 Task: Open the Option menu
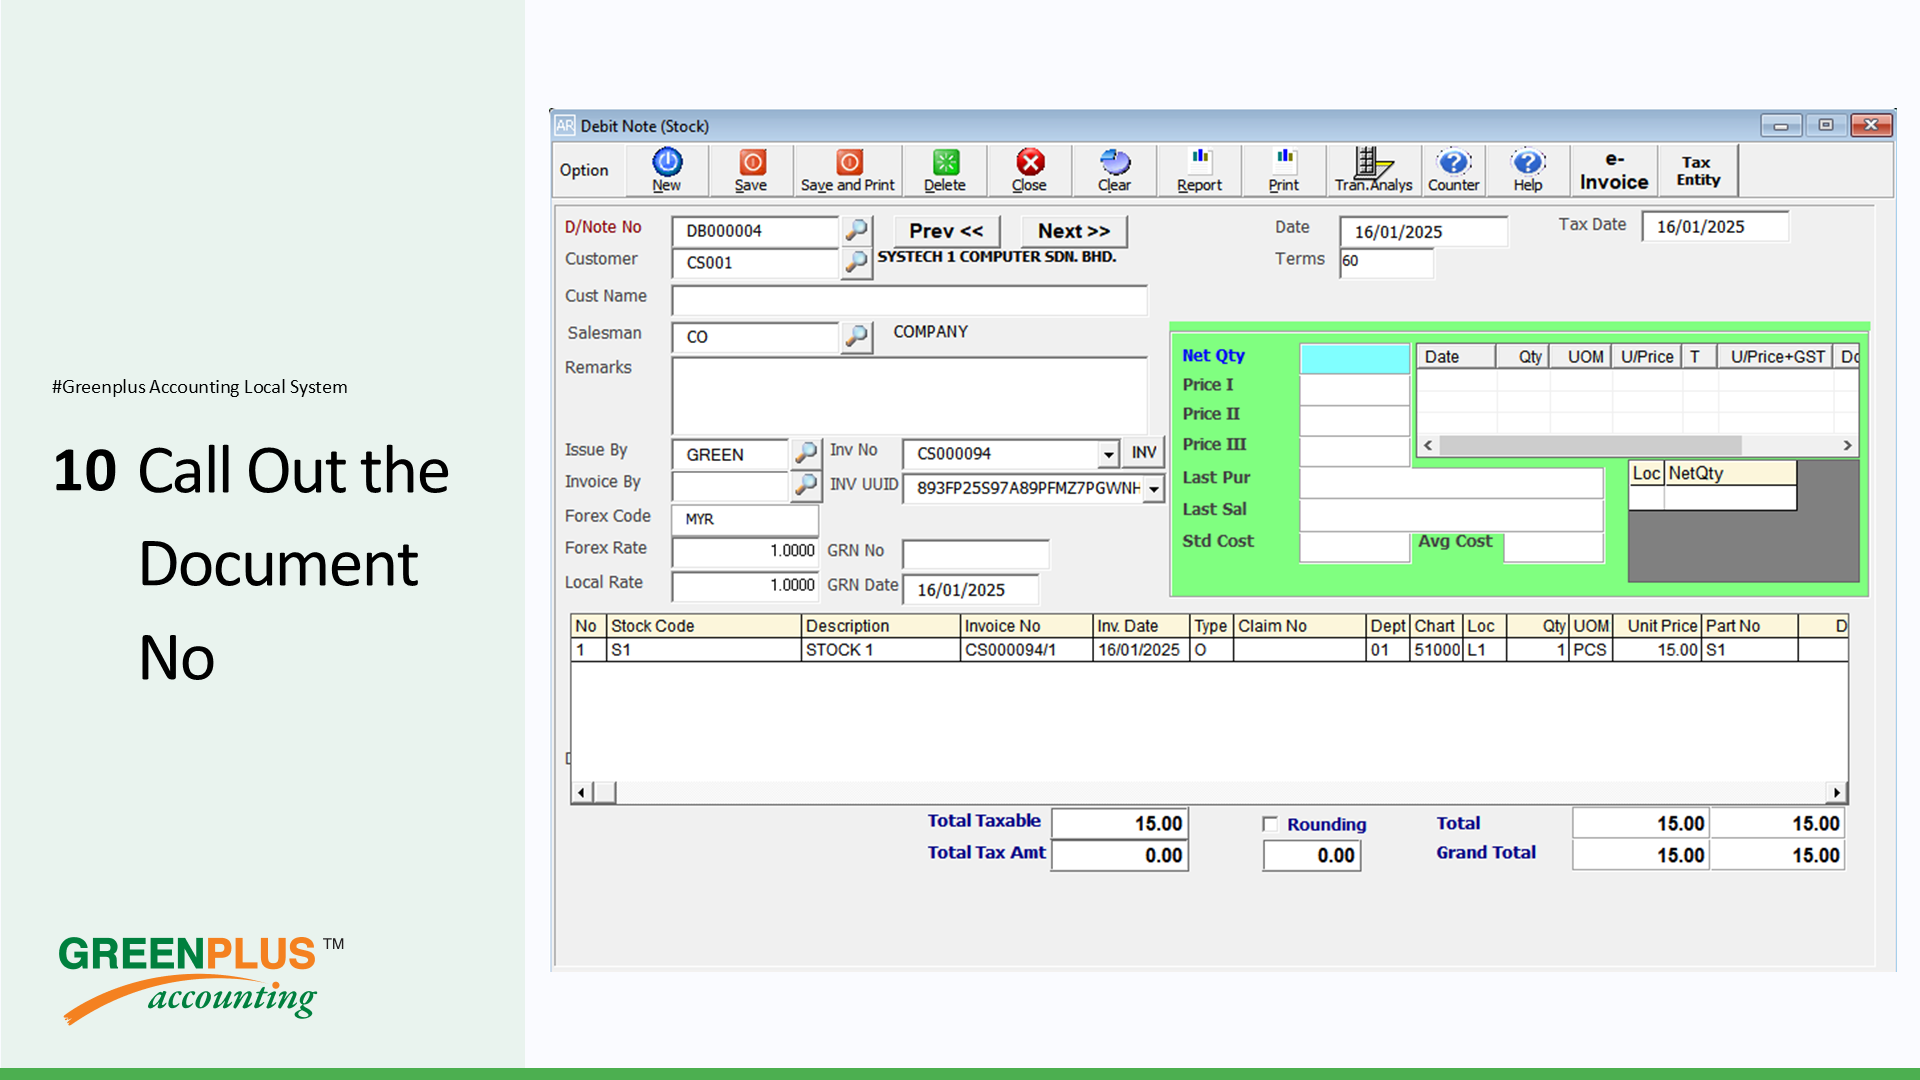[x=584, y=170]
